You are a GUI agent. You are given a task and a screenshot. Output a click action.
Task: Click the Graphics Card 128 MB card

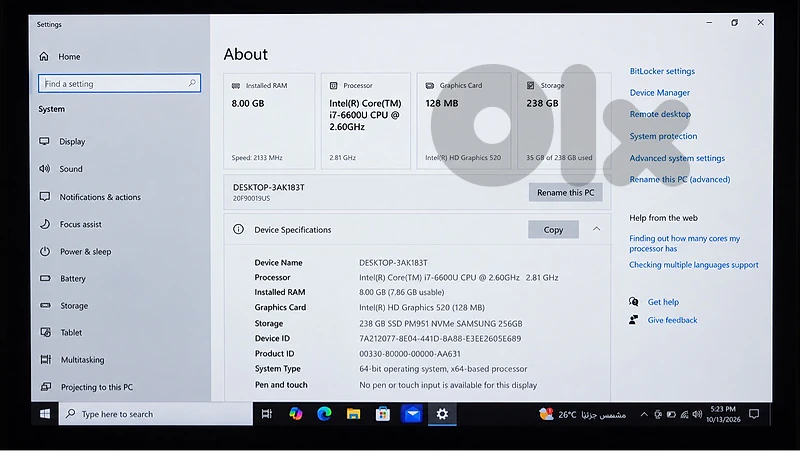(x=464, y=121)
